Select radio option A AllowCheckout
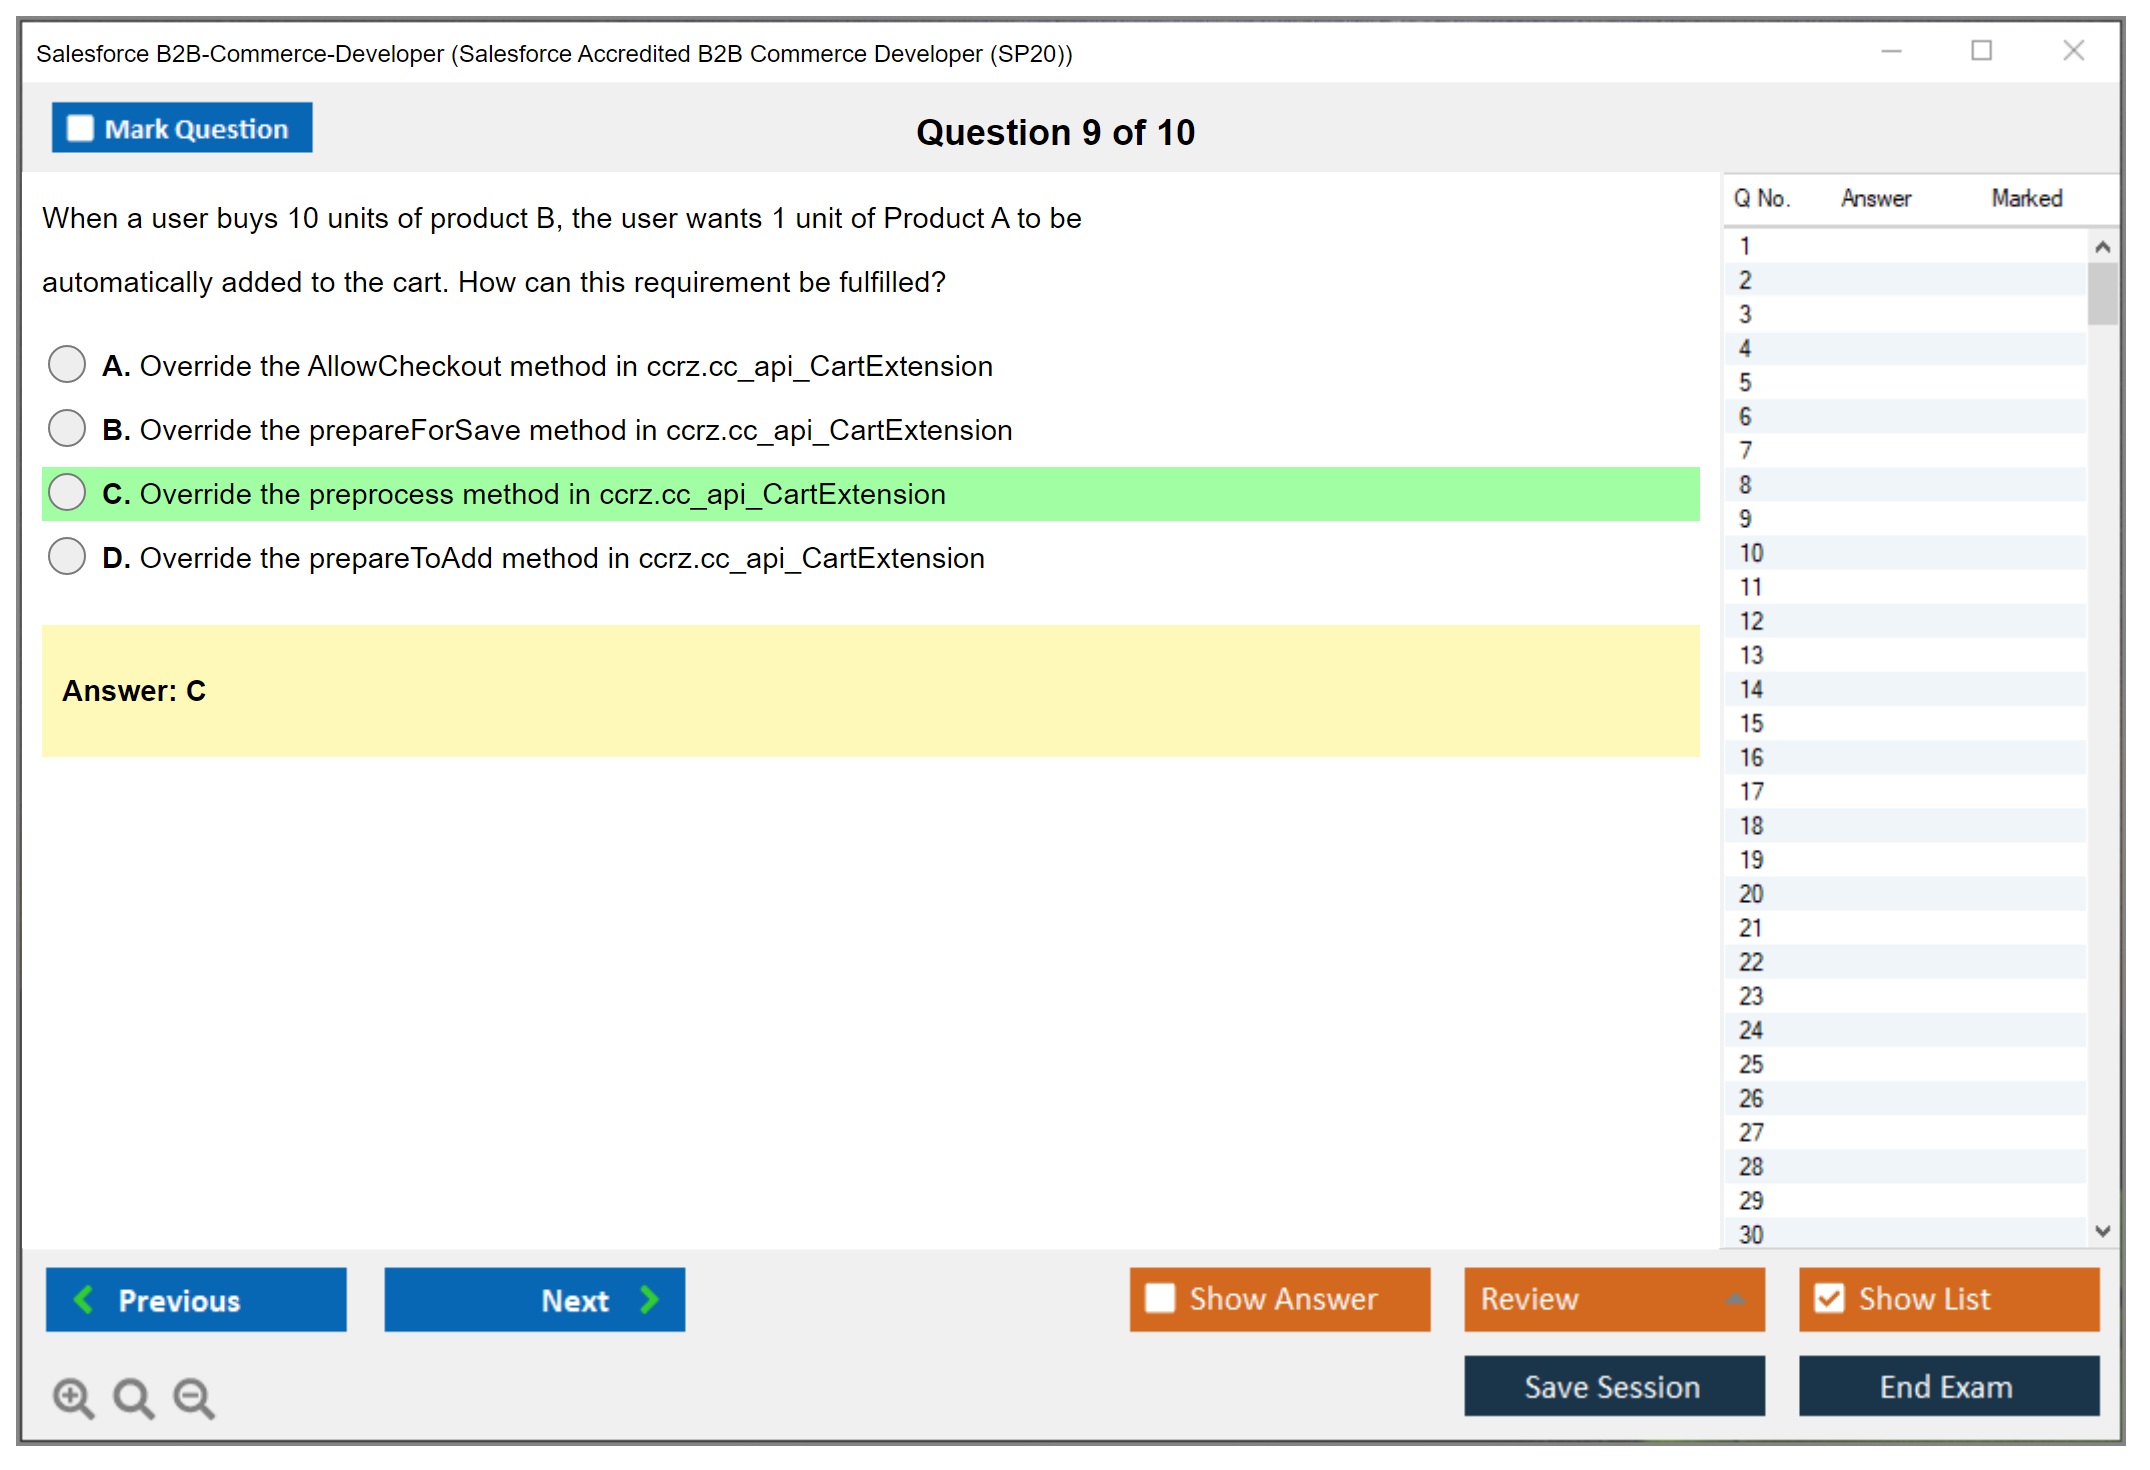Image resolution: width=2150 pixels, height=1470 pixels. coord(67,365)
